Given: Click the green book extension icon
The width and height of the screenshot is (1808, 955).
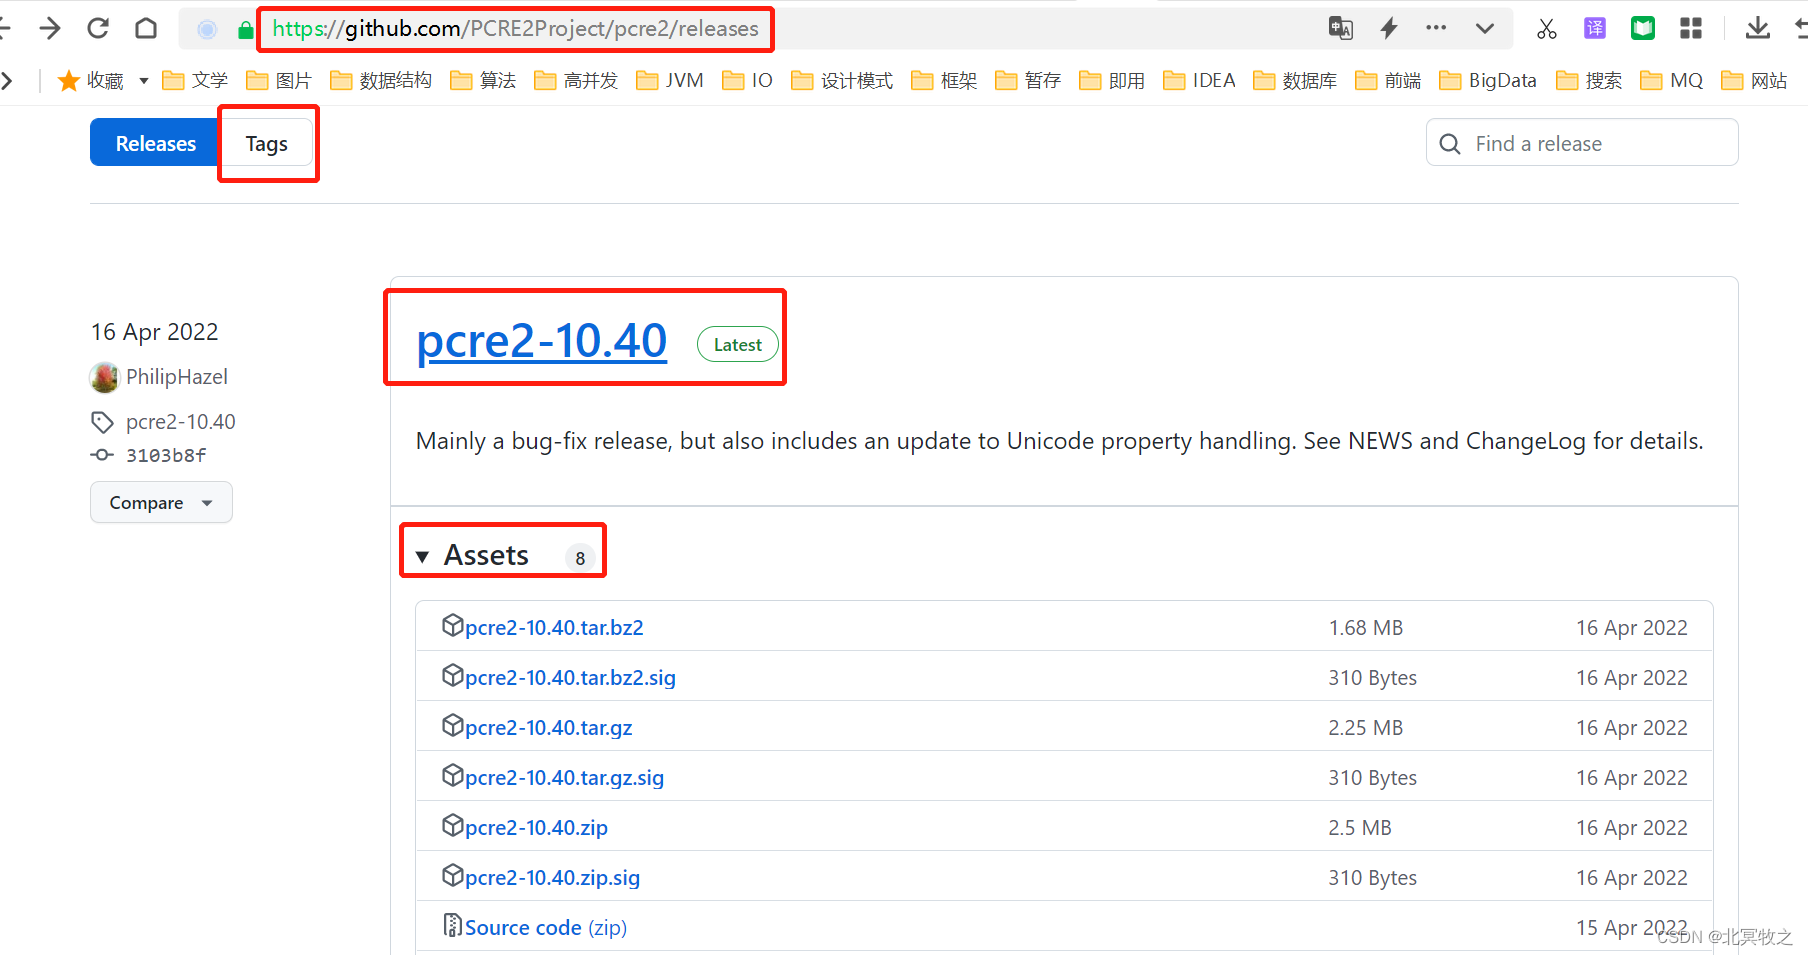Looking at the screenshot, I should pos(1643,28).
